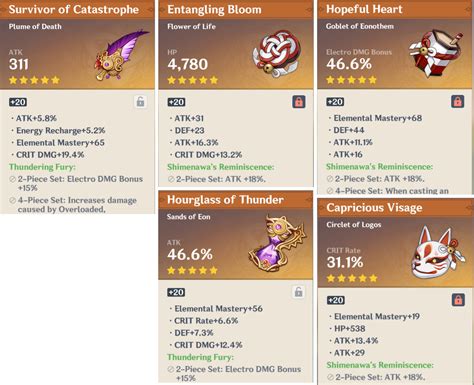Click the Thundering Fury label on the Hourglass
Viewport: 474px width, 385px height.
[200, 357]
